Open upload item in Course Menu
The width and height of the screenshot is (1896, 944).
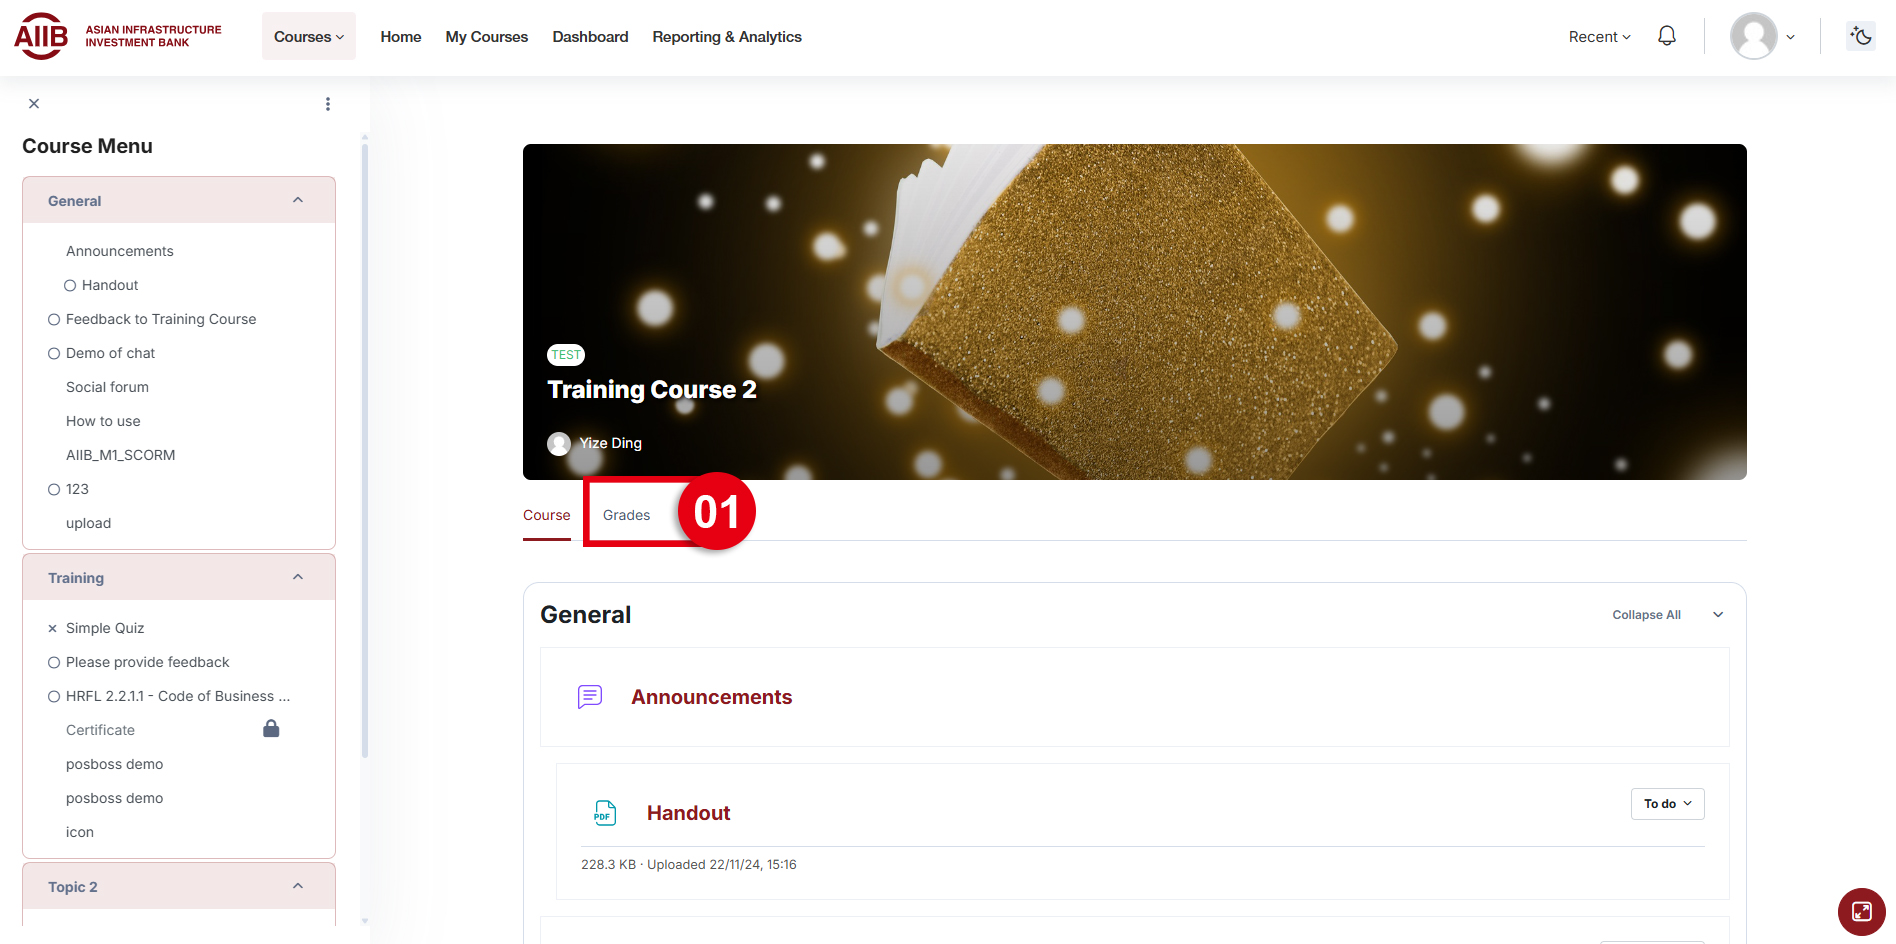coord(89,523)
